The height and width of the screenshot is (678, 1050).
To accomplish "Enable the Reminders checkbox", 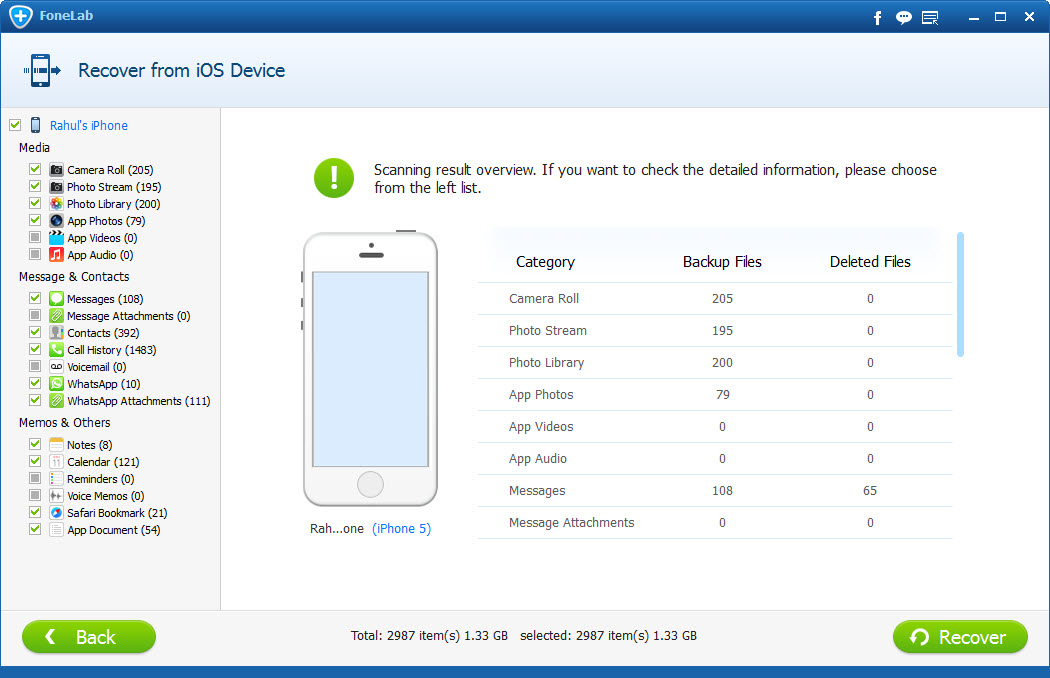I will pos(34,478).
